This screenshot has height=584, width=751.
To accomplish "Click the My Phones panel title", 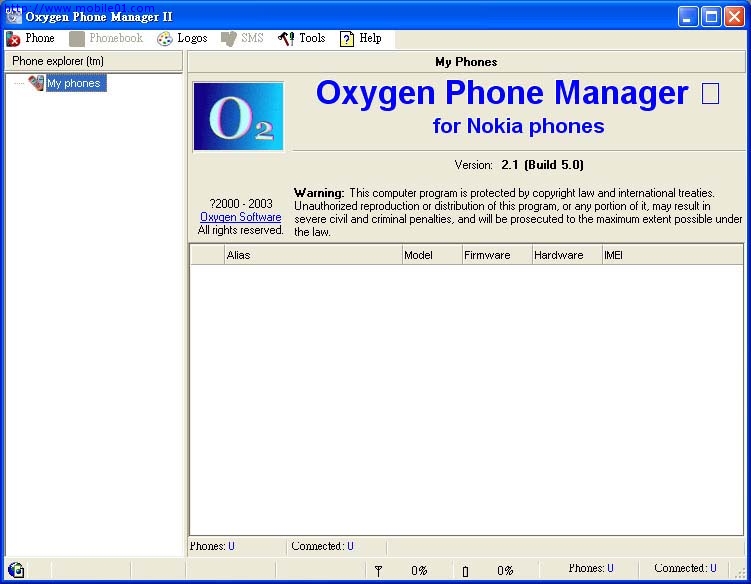I will [x=467, y=62].
